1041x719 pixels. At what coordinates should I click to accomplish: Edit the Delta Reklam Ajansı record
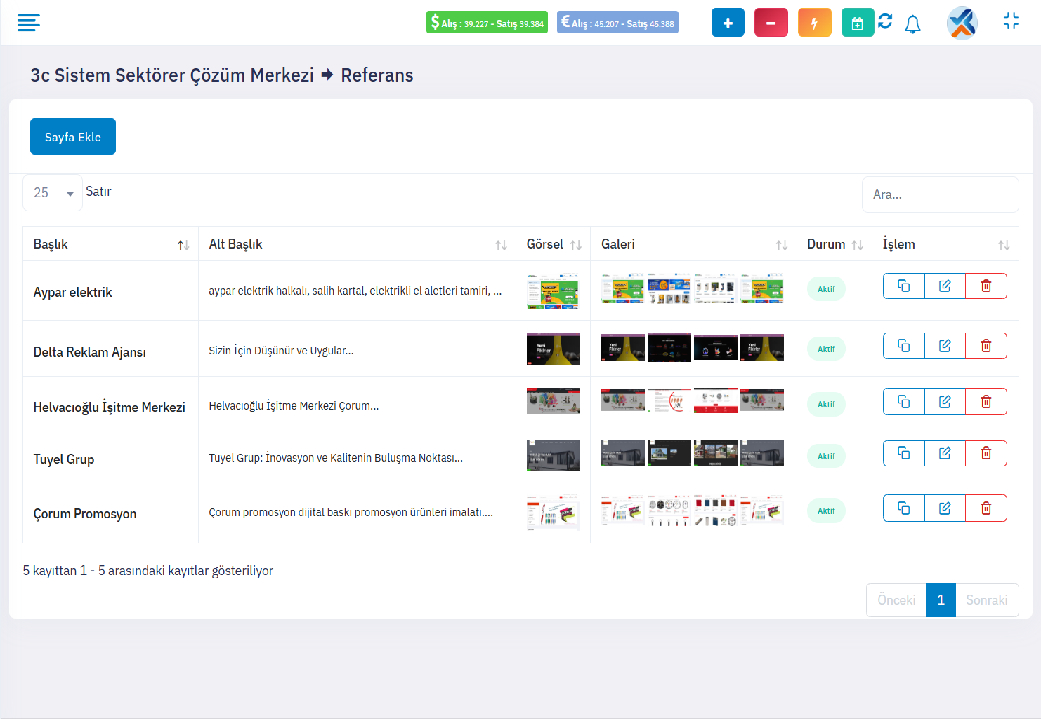(945, 346)
